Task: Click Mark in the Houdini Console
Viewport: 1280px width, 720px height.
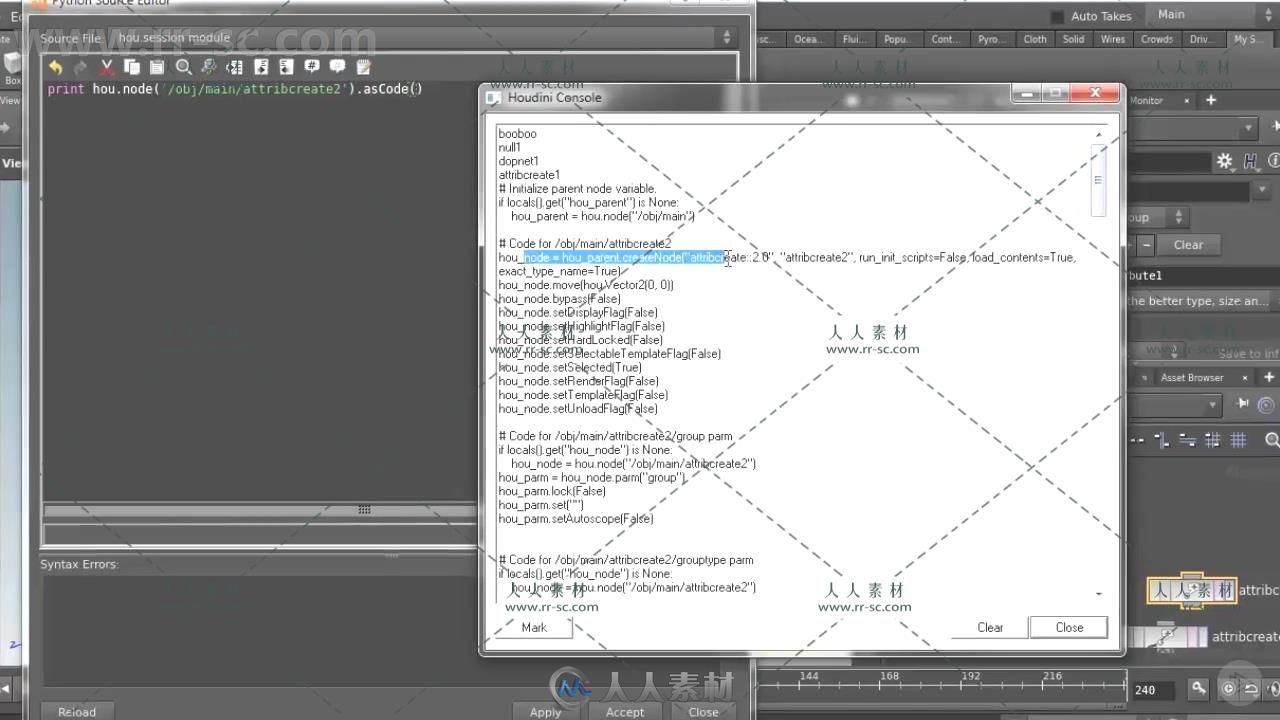Action: pyautogui.click(x=534, y=627)
